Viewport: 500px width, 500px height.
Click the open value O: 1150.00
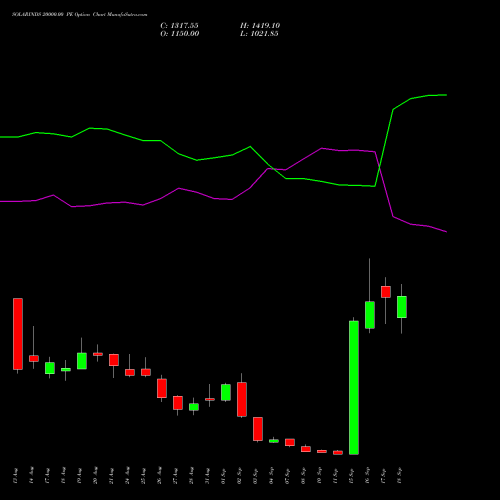pyautogui.click(x=180, y=34)
